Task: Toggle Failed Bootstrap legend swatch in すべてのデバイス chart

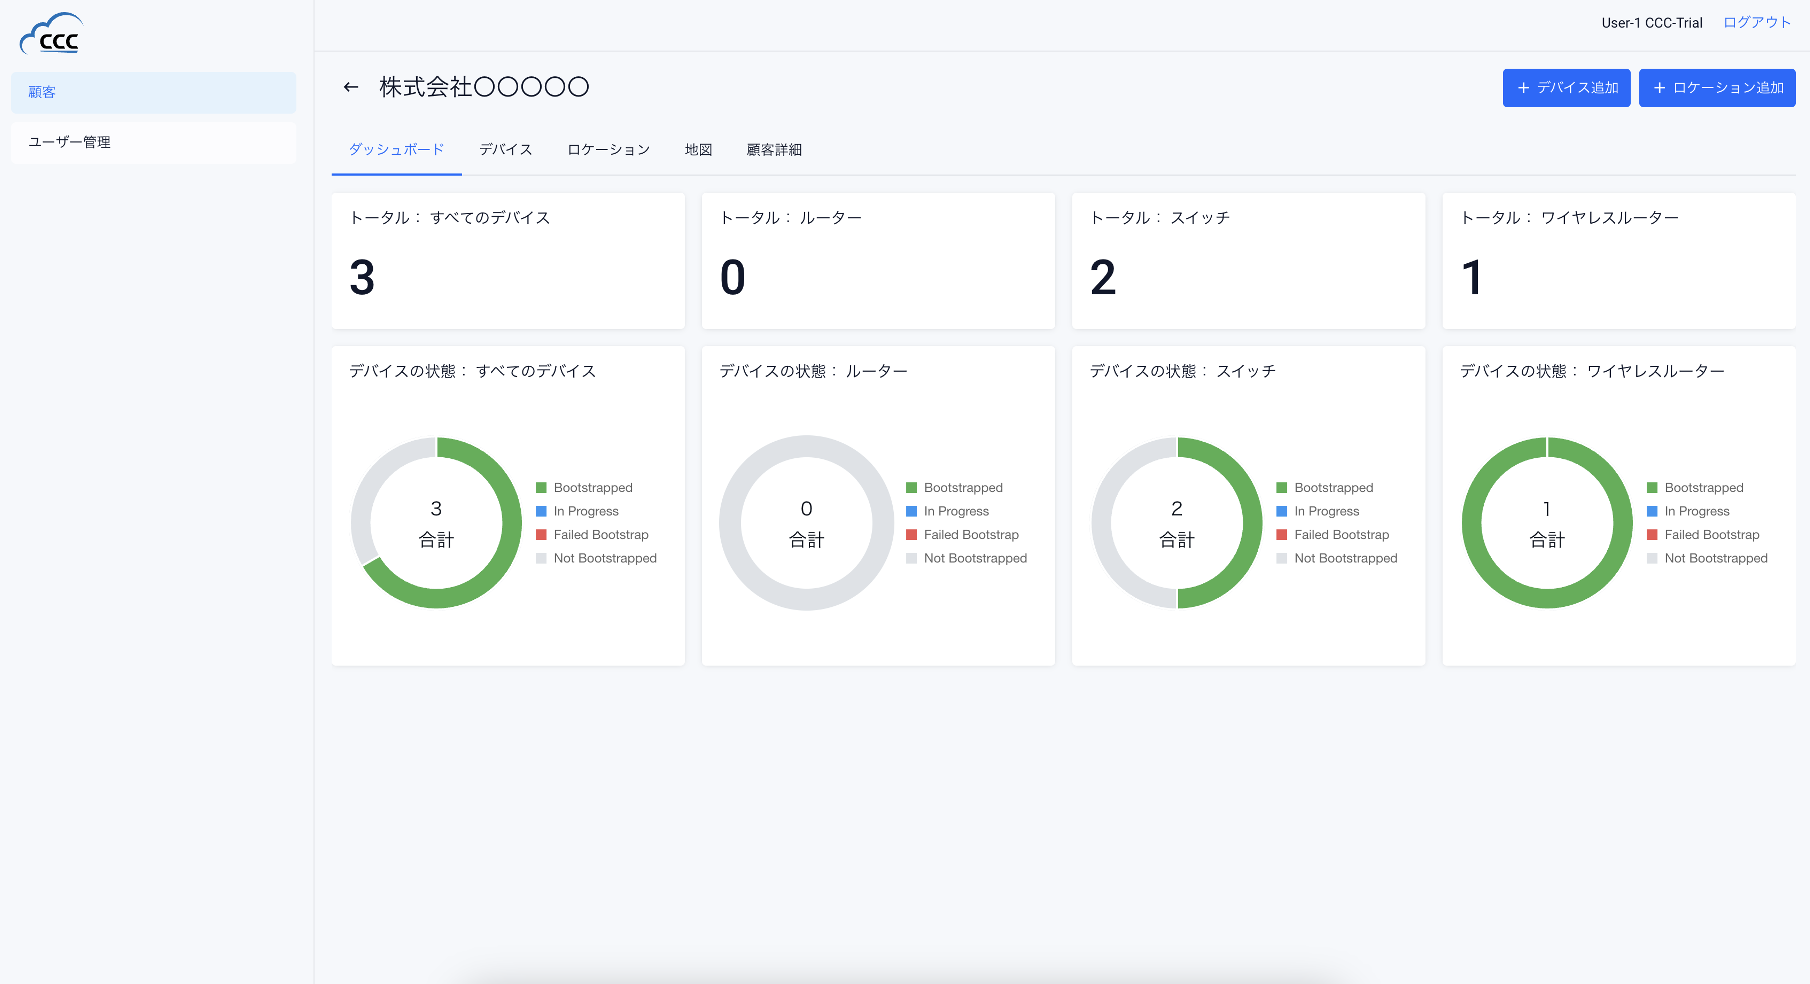Action: (x=542, y=535)
